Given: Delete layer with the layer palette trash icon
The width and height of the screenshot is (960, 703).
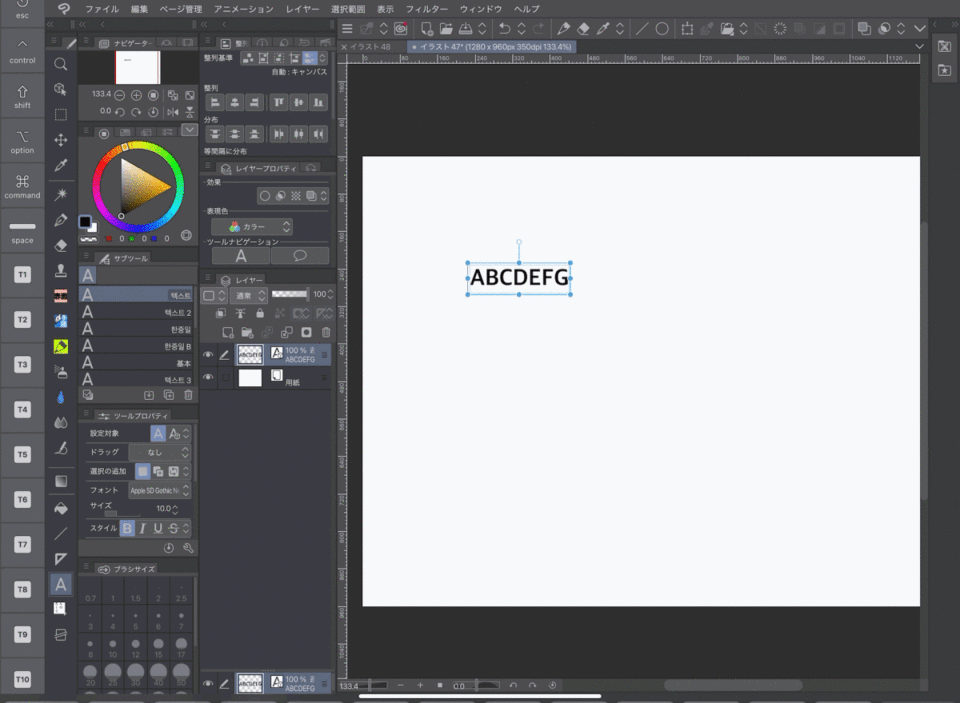Looking at the screenshot, I should click(326, 332).
